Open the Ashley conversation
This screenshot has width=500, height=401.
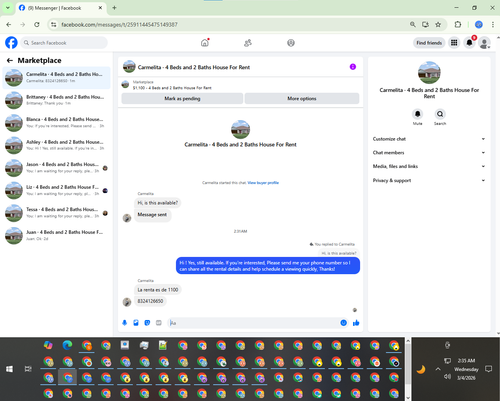[56, 145]
